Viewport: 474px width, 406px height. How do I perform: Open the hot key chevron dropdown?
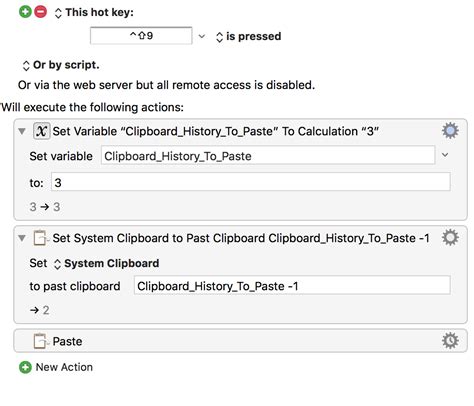[x=202, y=36]
